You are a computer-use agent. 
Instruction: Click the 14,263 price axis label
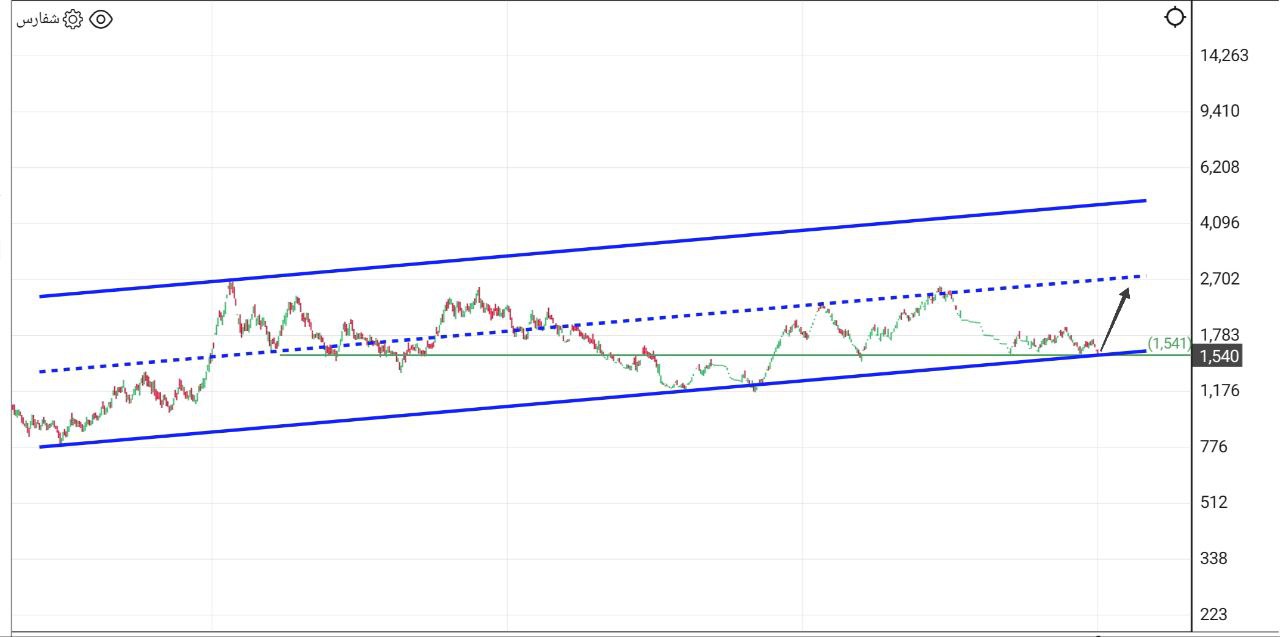coord(1224,55)
